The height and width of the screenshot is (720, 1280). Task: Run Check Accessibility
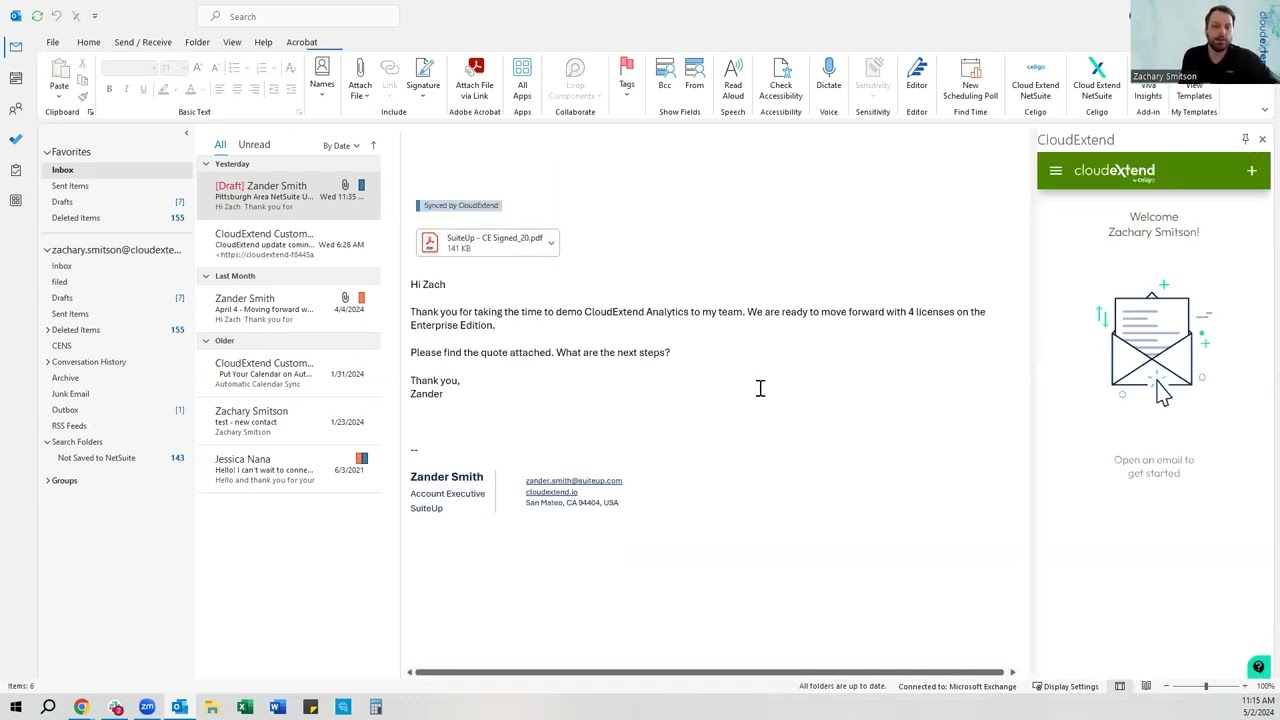[781, 79]
